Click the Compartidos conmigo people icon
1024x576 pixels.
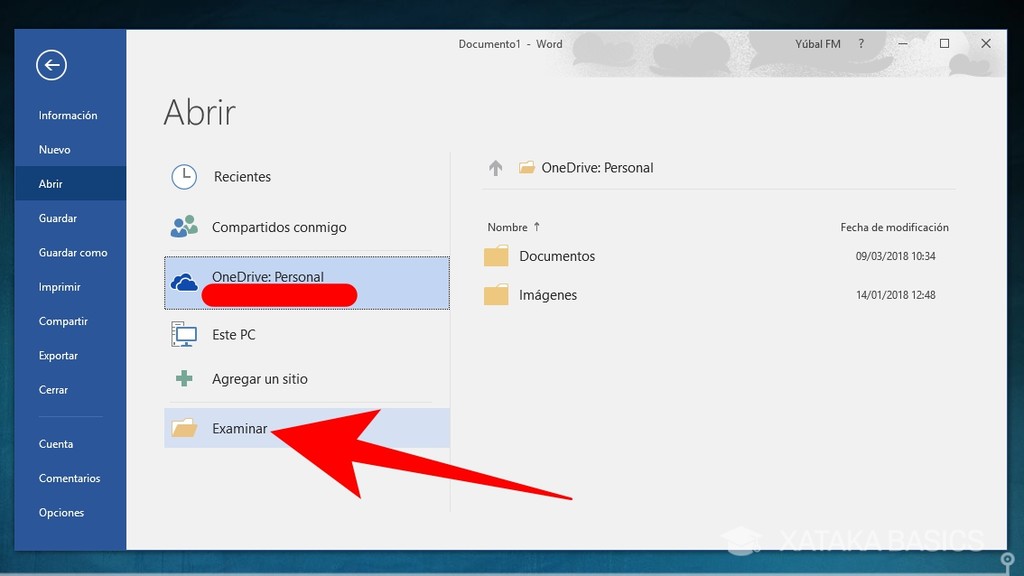click(184, 227)
